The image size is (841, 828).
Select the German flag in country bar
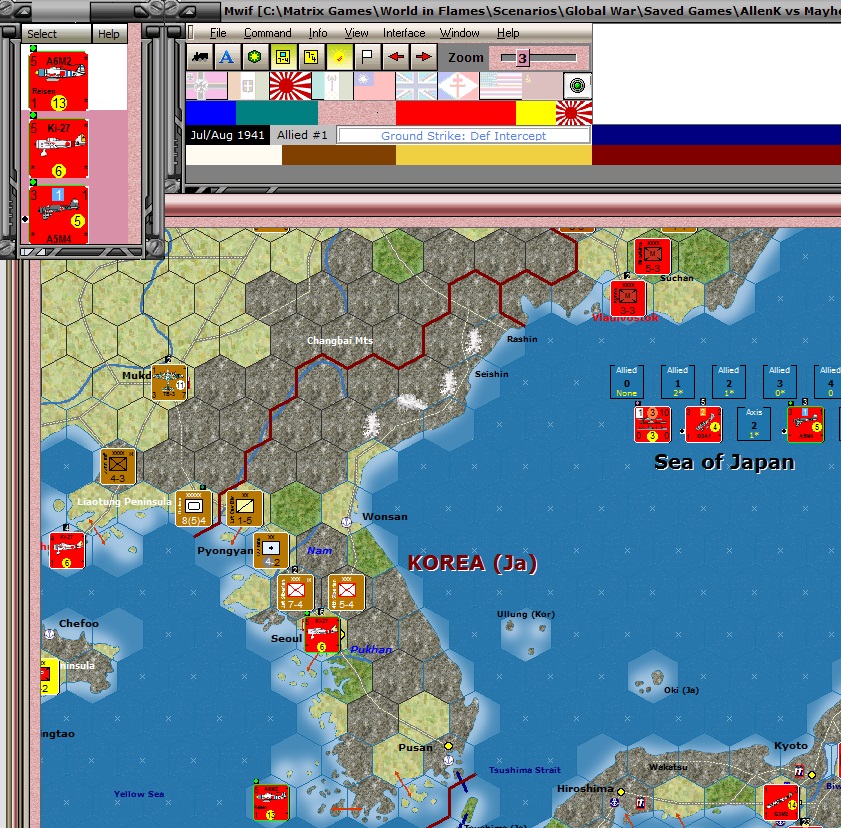tap(206, 86)
